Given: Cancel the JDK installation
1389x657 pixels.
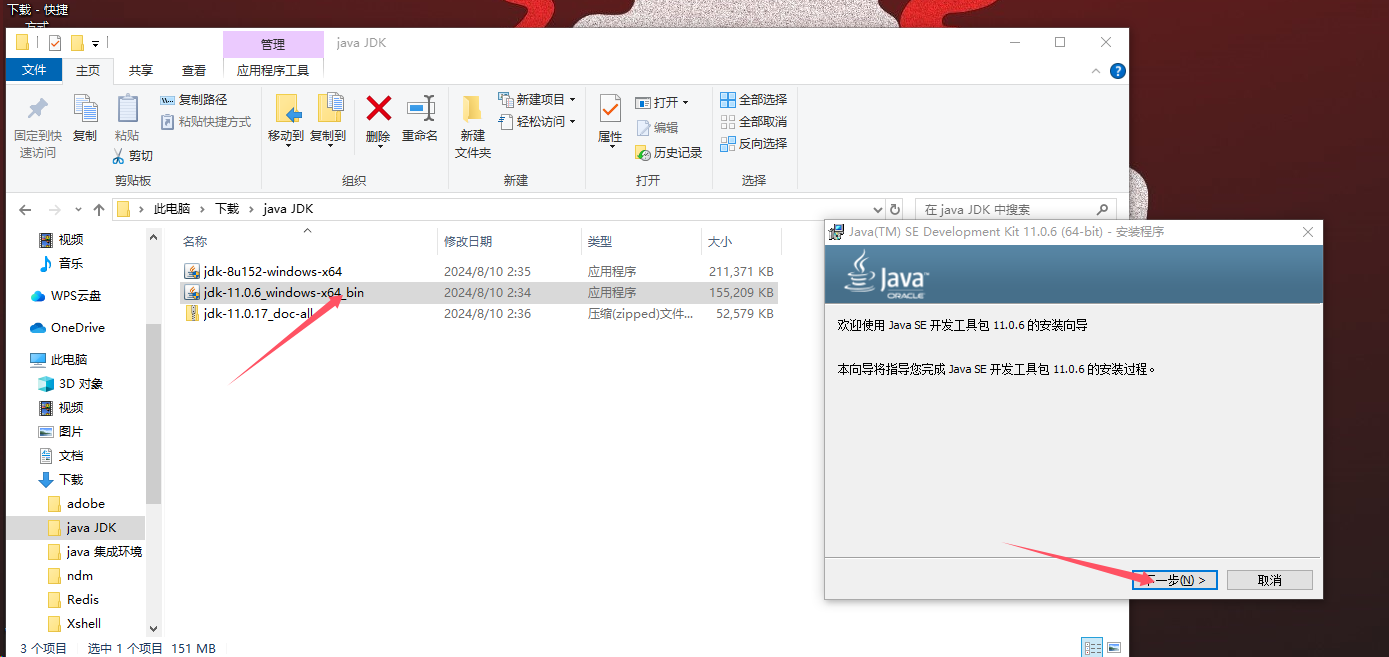Looking at the screenshot, I should pyautogui.click(x=1269, y=579).
